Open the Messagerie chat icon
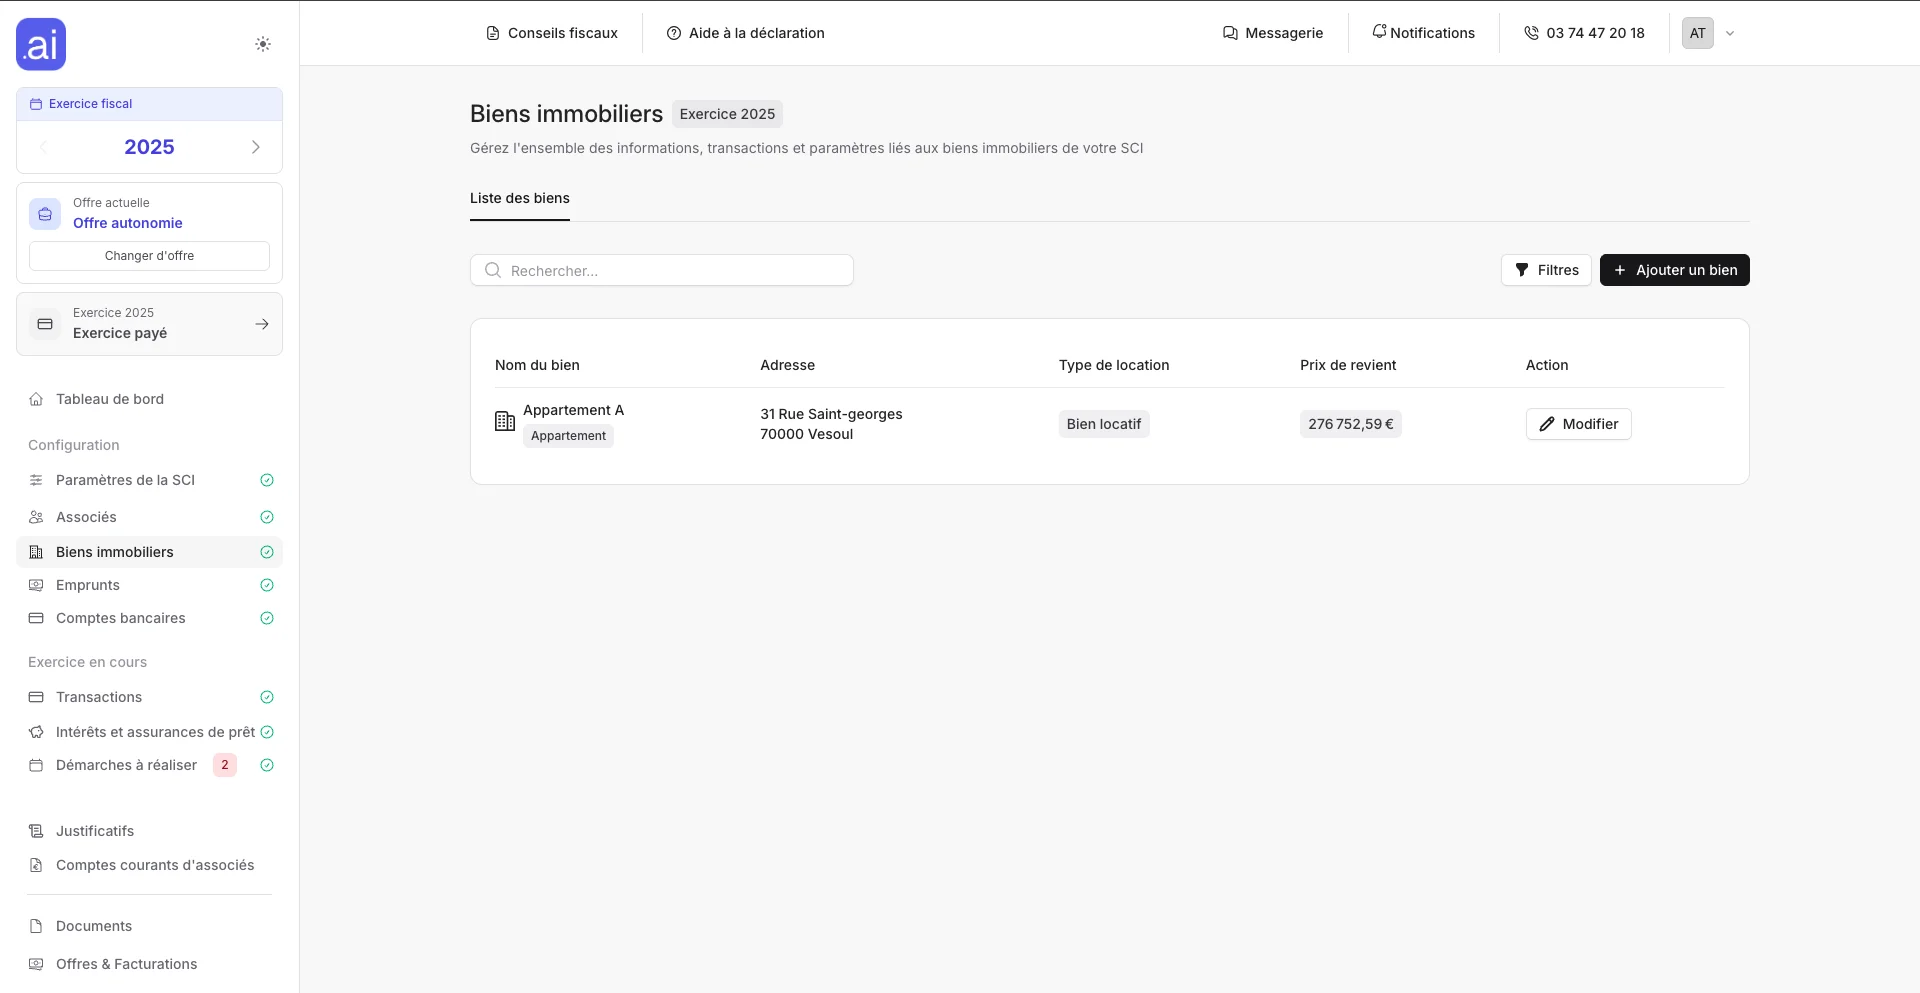 [x=1230, y=33]
